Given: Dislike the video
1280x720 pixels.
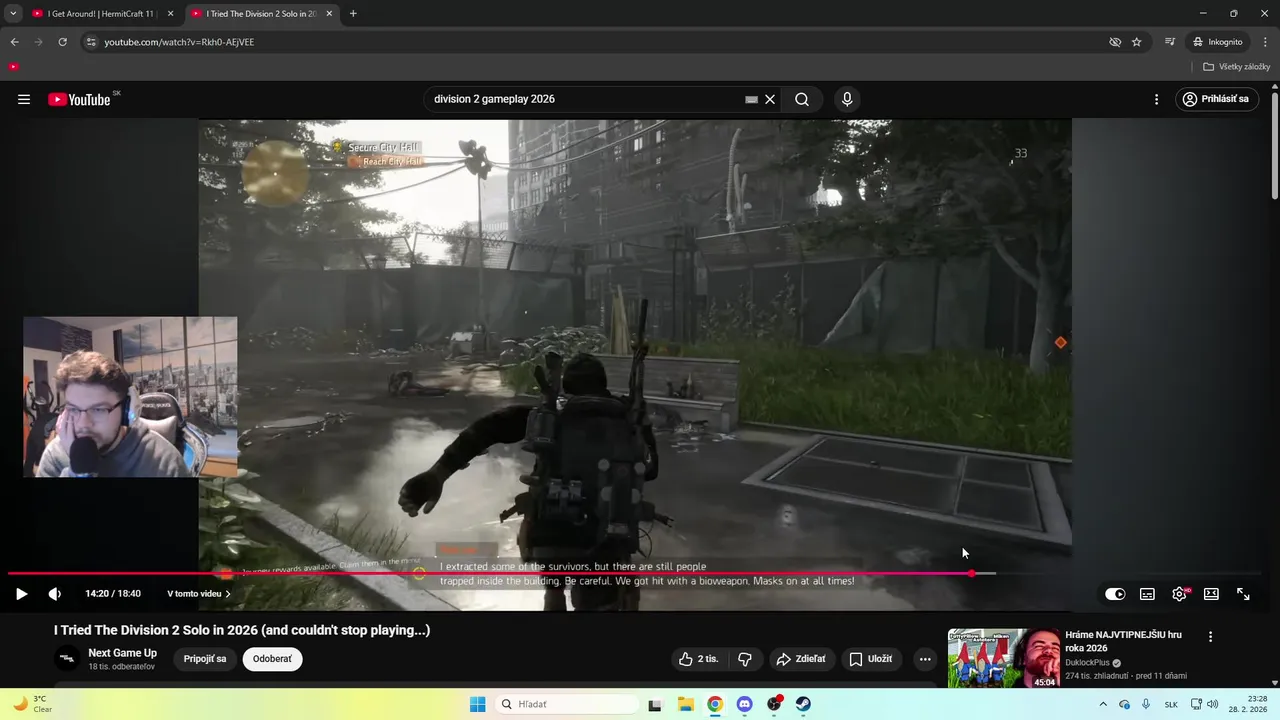Looking at the screenshot, I should point(745,659).
